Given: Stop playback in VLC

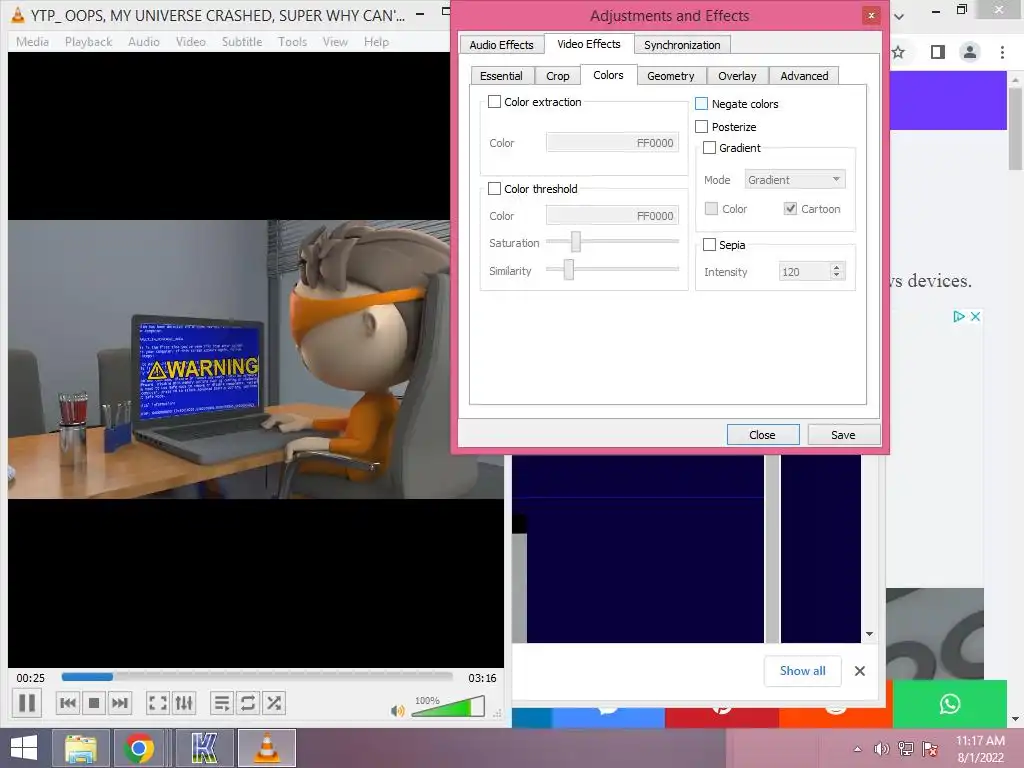Looking at the screenshot, I should point(94,703).
